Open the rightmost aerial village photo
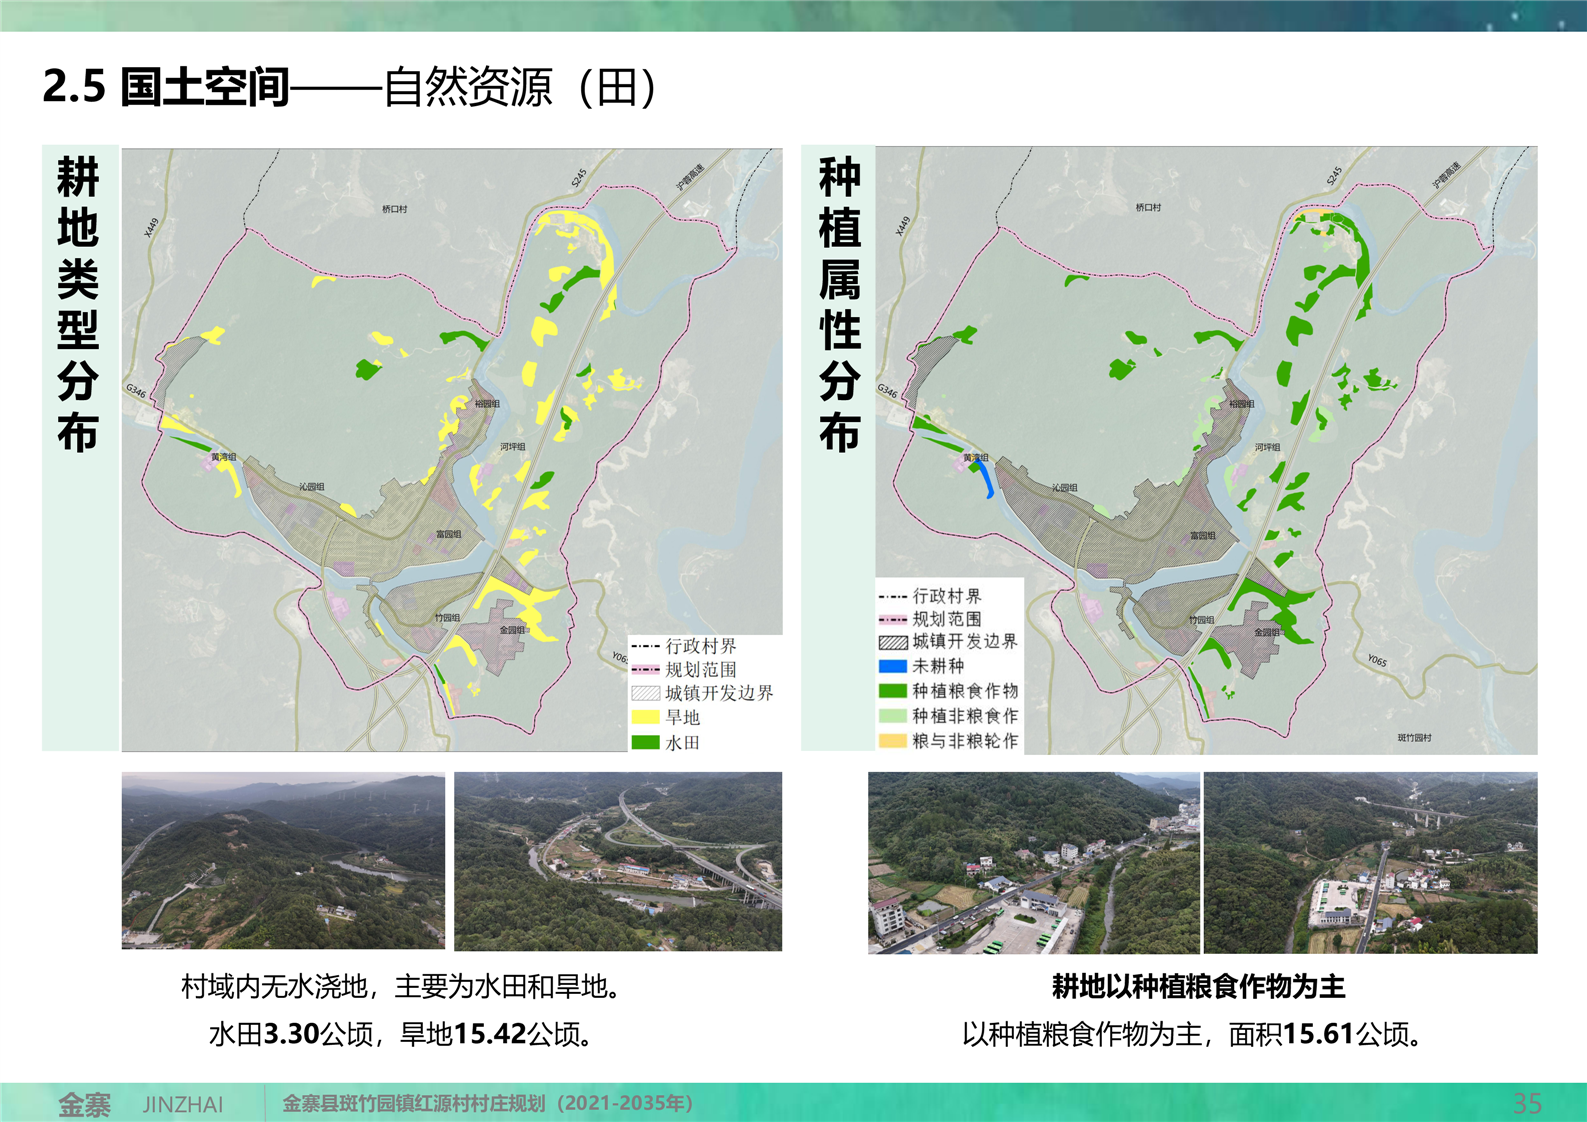 click(1370, 862)
